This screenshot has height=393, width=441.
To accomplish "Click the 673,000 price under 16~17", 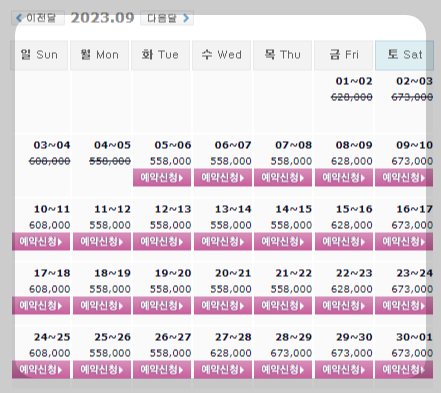I will 412,225.
